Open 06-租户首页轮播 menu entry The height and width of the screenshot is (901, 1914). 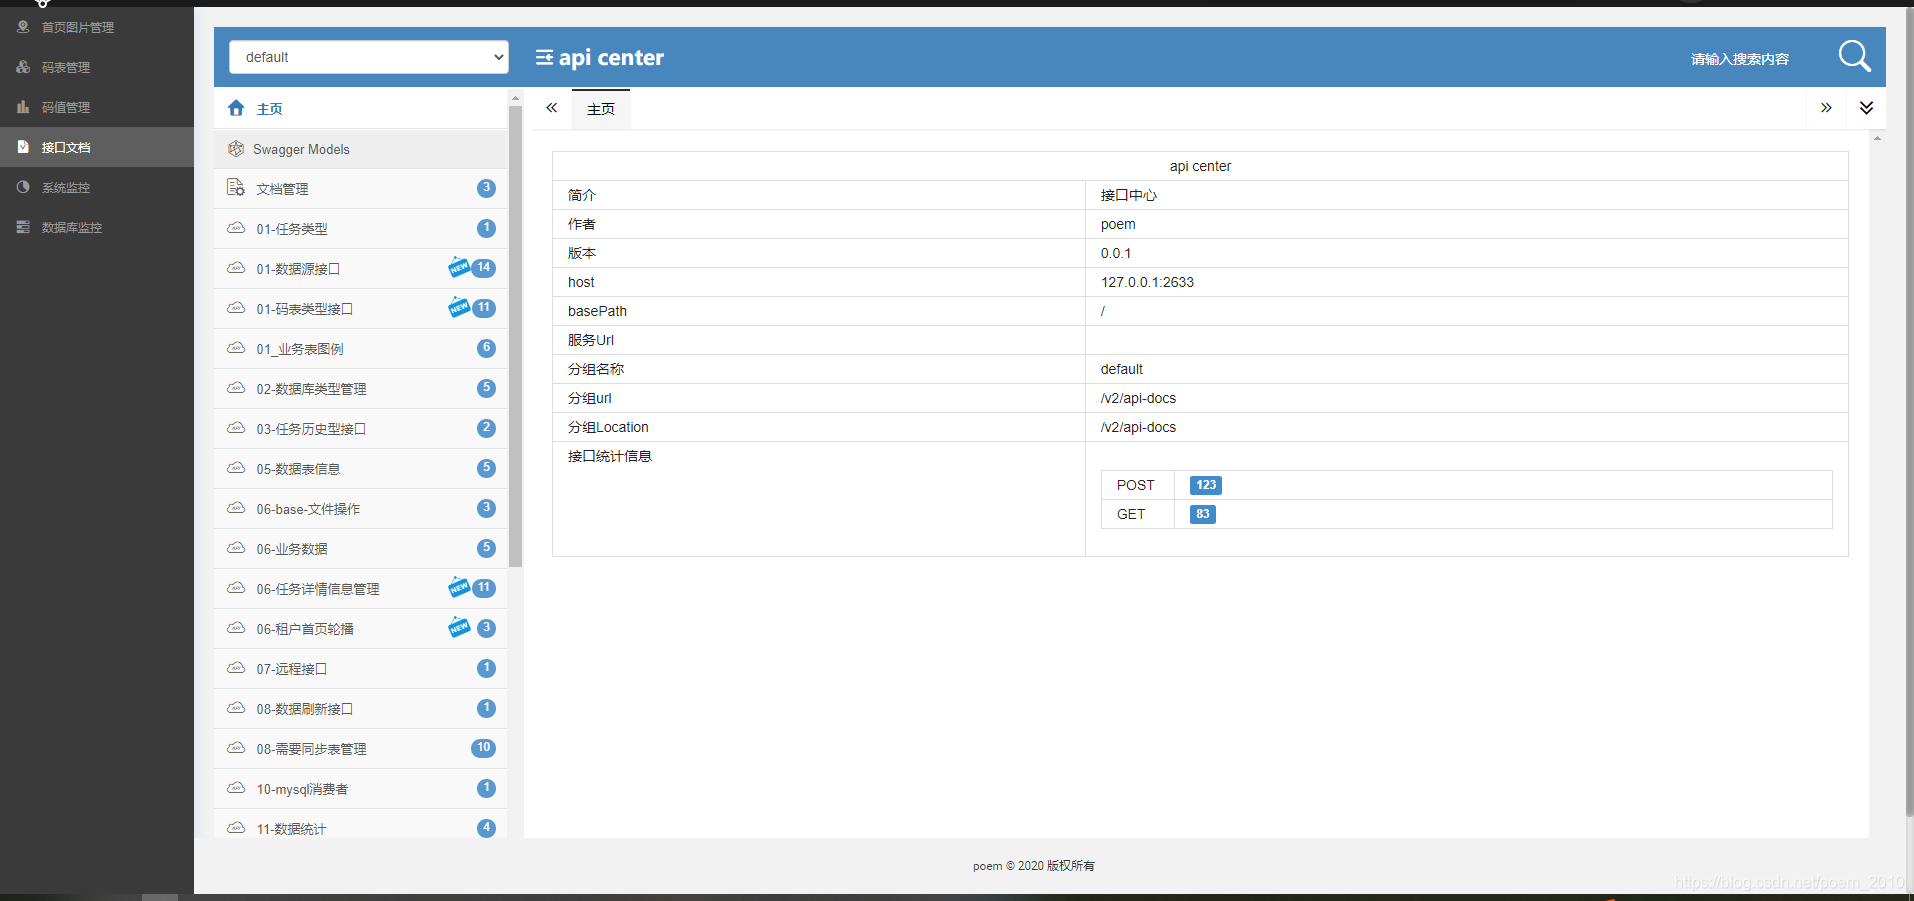(361, 629)
